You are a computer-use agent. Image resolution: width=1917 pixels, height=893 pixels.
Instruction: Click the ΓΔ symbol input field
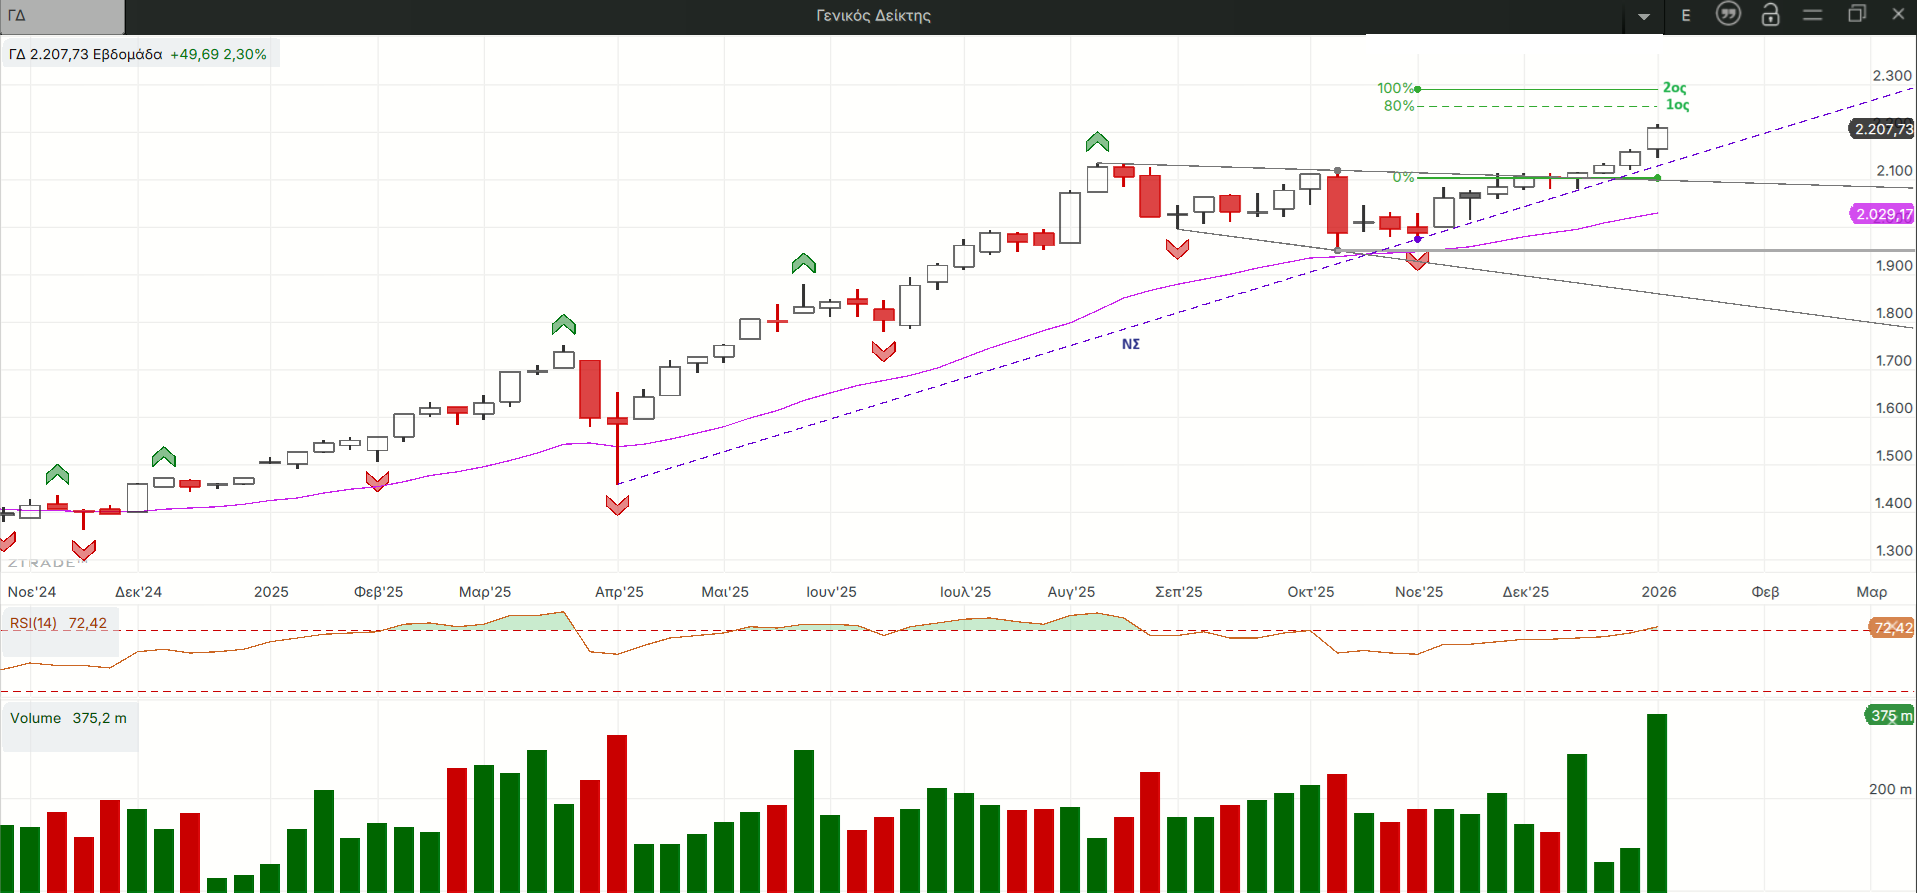pos(62,16)
